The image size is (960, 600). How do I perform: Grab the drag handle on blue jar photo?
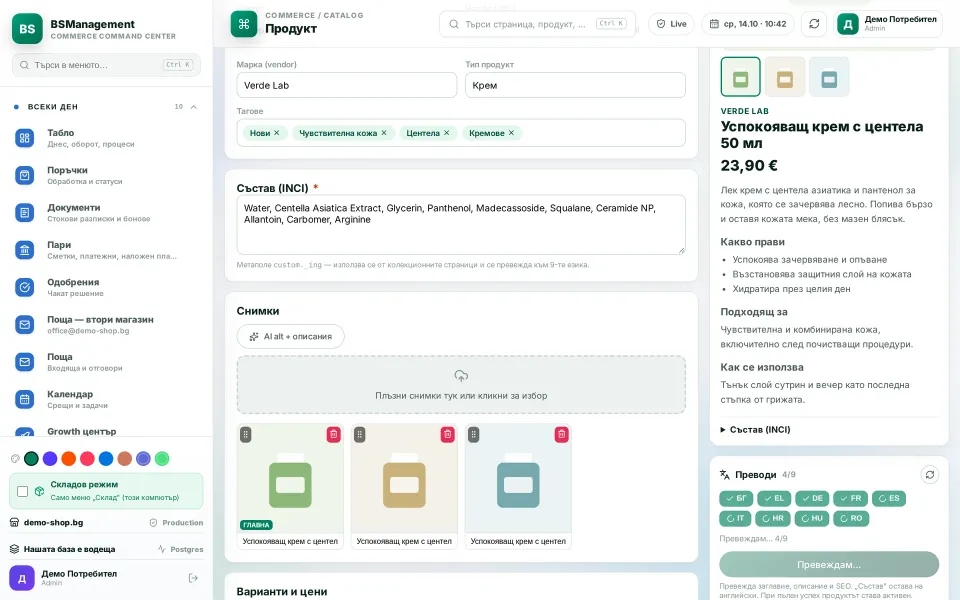click(473, 435)
